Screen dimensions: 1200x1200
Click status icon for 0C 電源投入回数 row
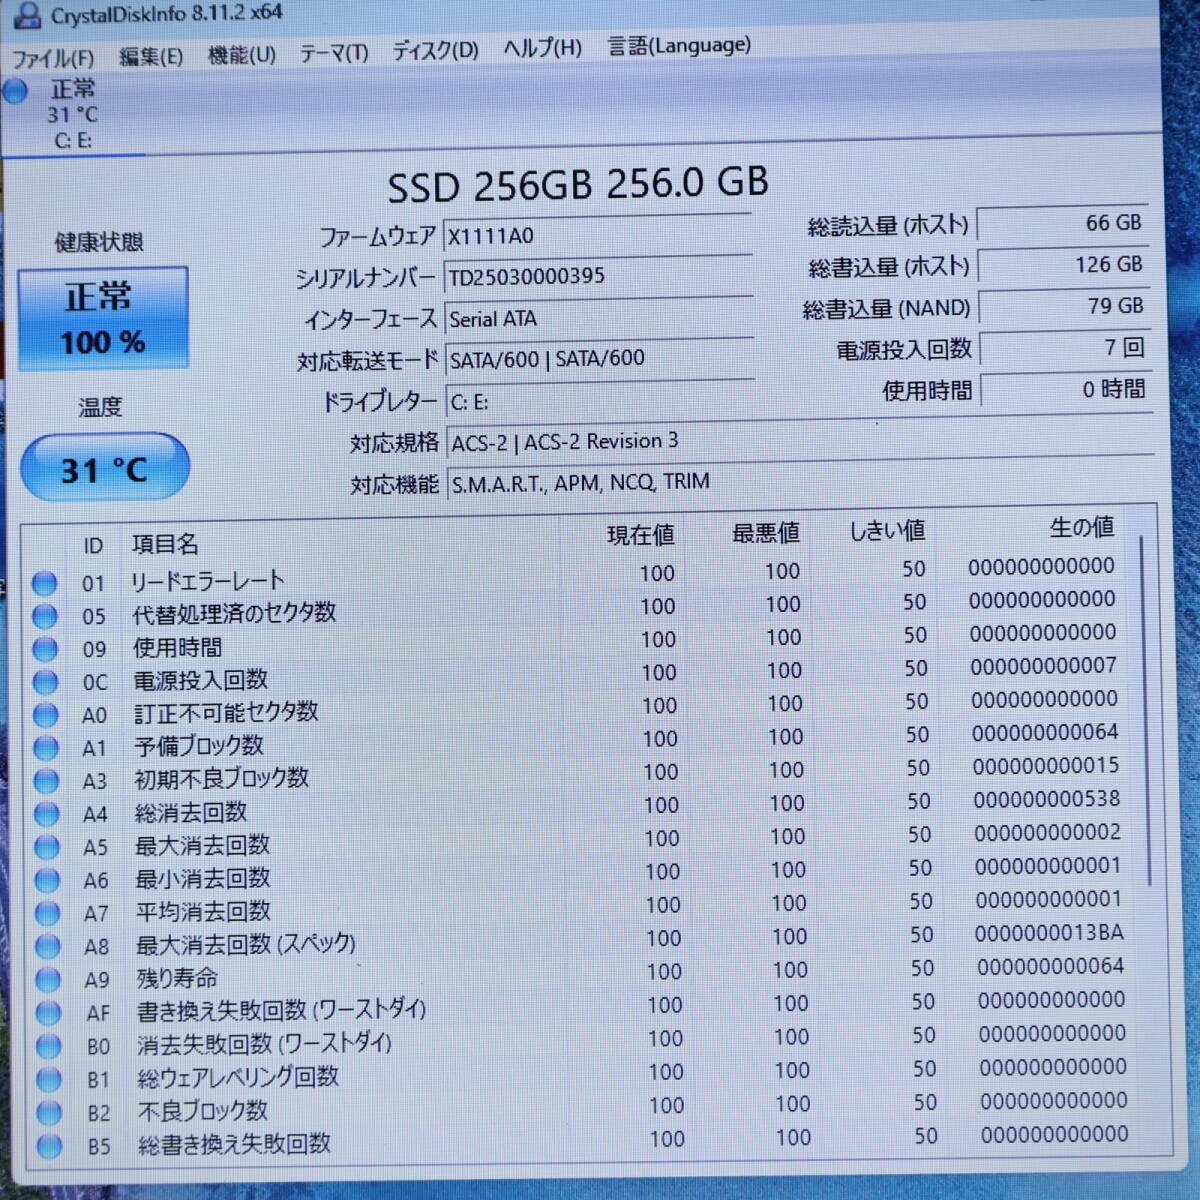click(x=45, y=682)
